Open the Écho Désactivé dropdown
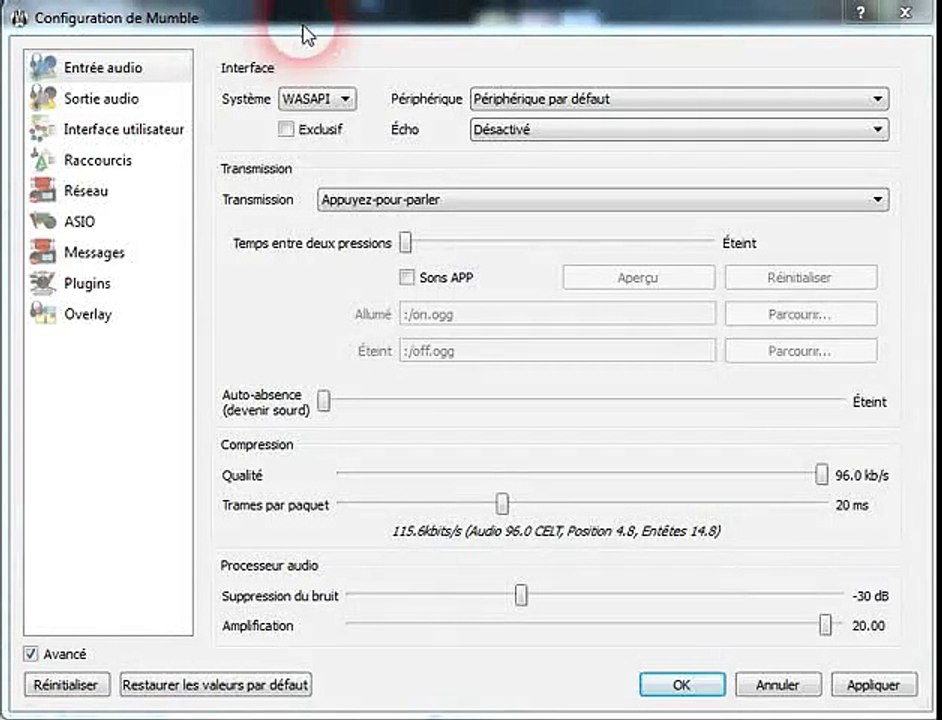Viewport: 942px width, 720px height. click(x=679, y=129)
